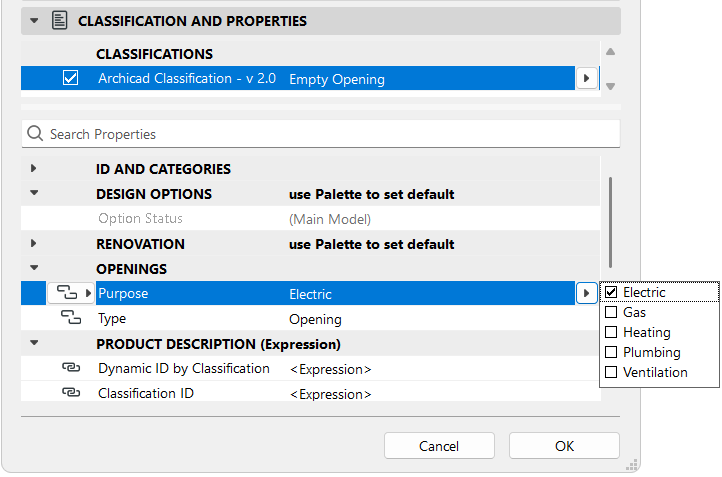Click Empty Opening classification value

337,79
